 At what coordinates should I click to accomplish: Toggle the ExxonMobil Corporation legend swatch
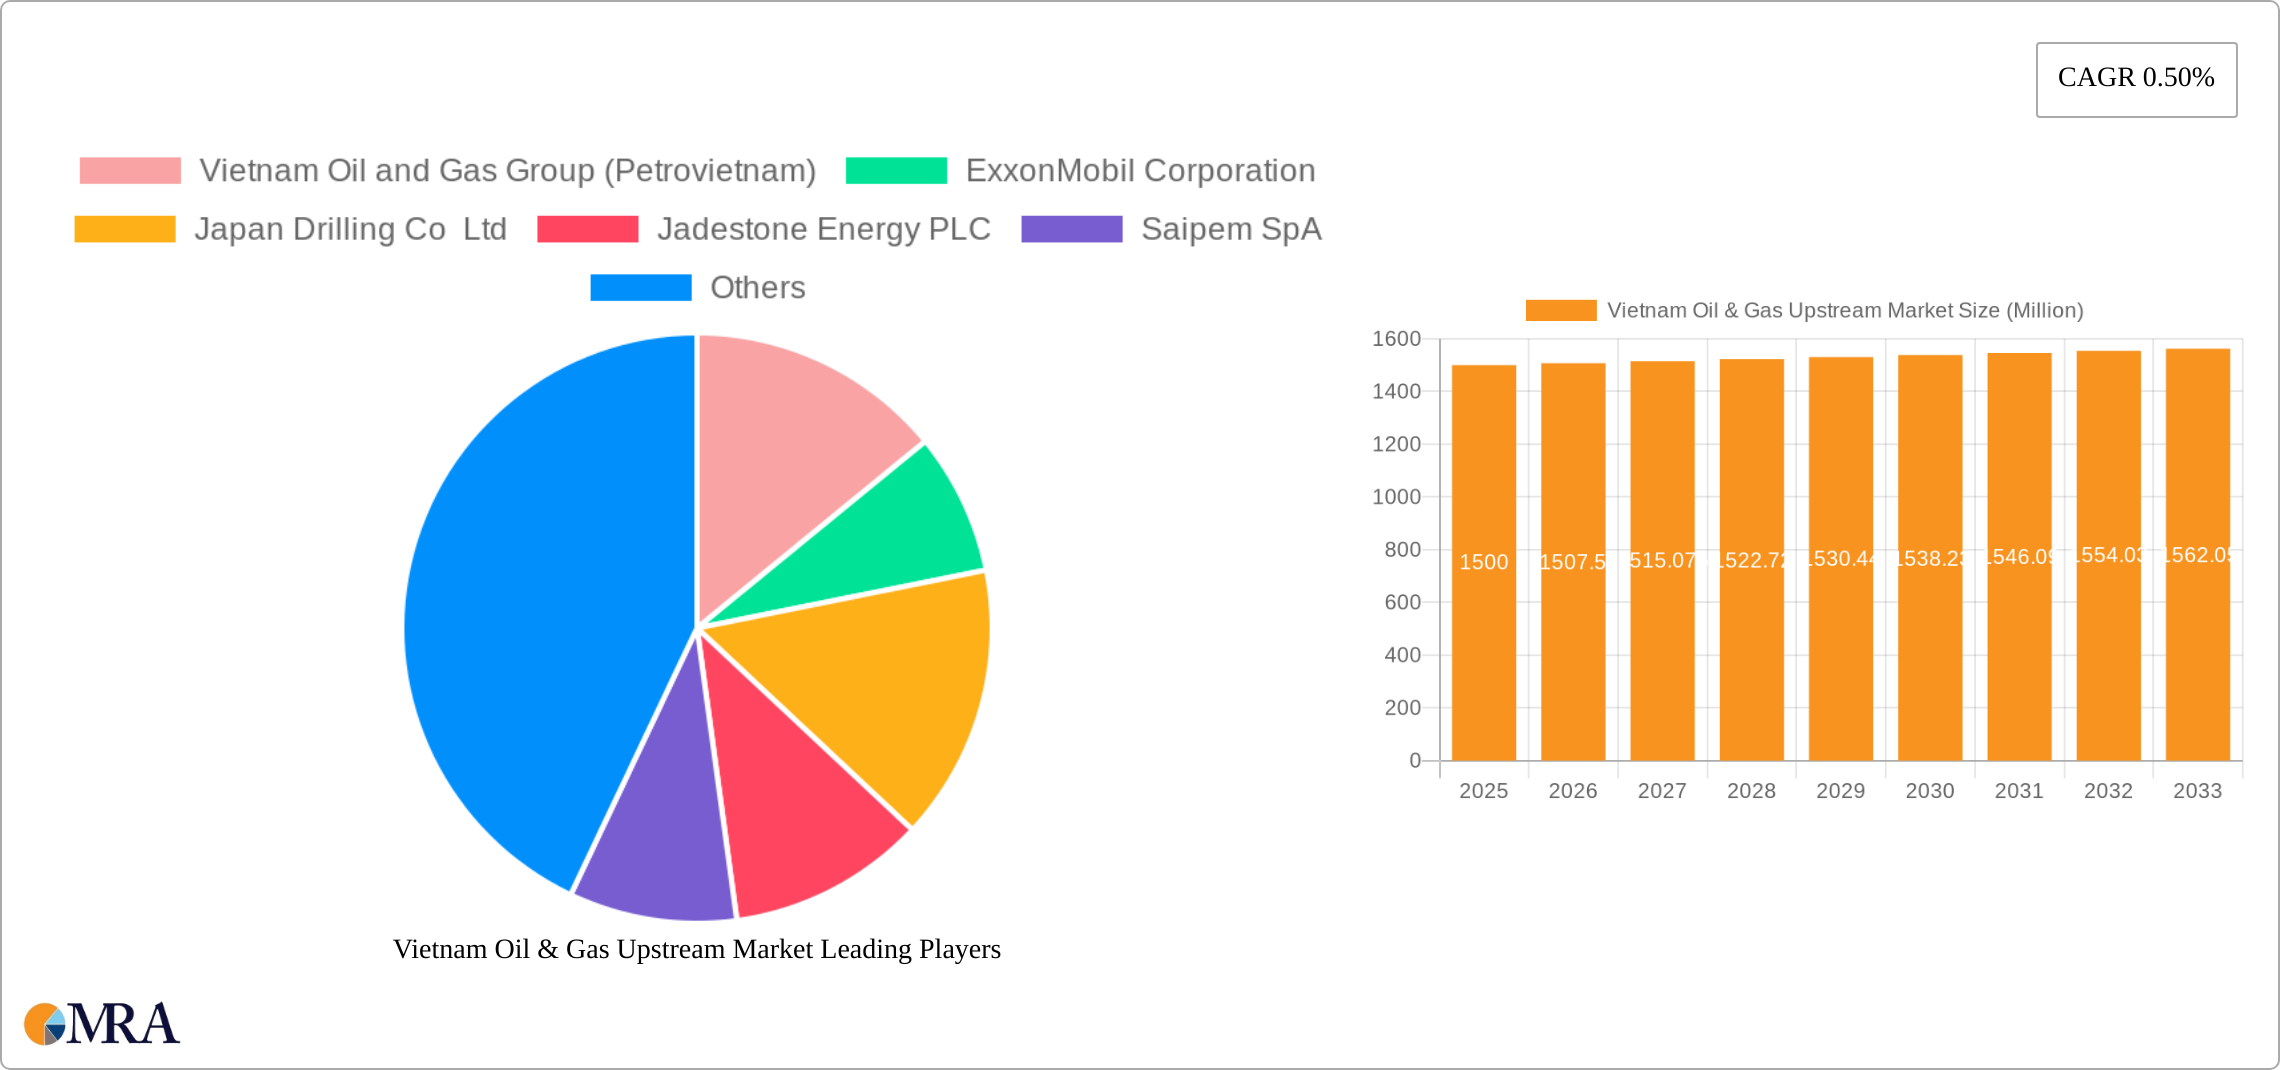tap(896, 171)
